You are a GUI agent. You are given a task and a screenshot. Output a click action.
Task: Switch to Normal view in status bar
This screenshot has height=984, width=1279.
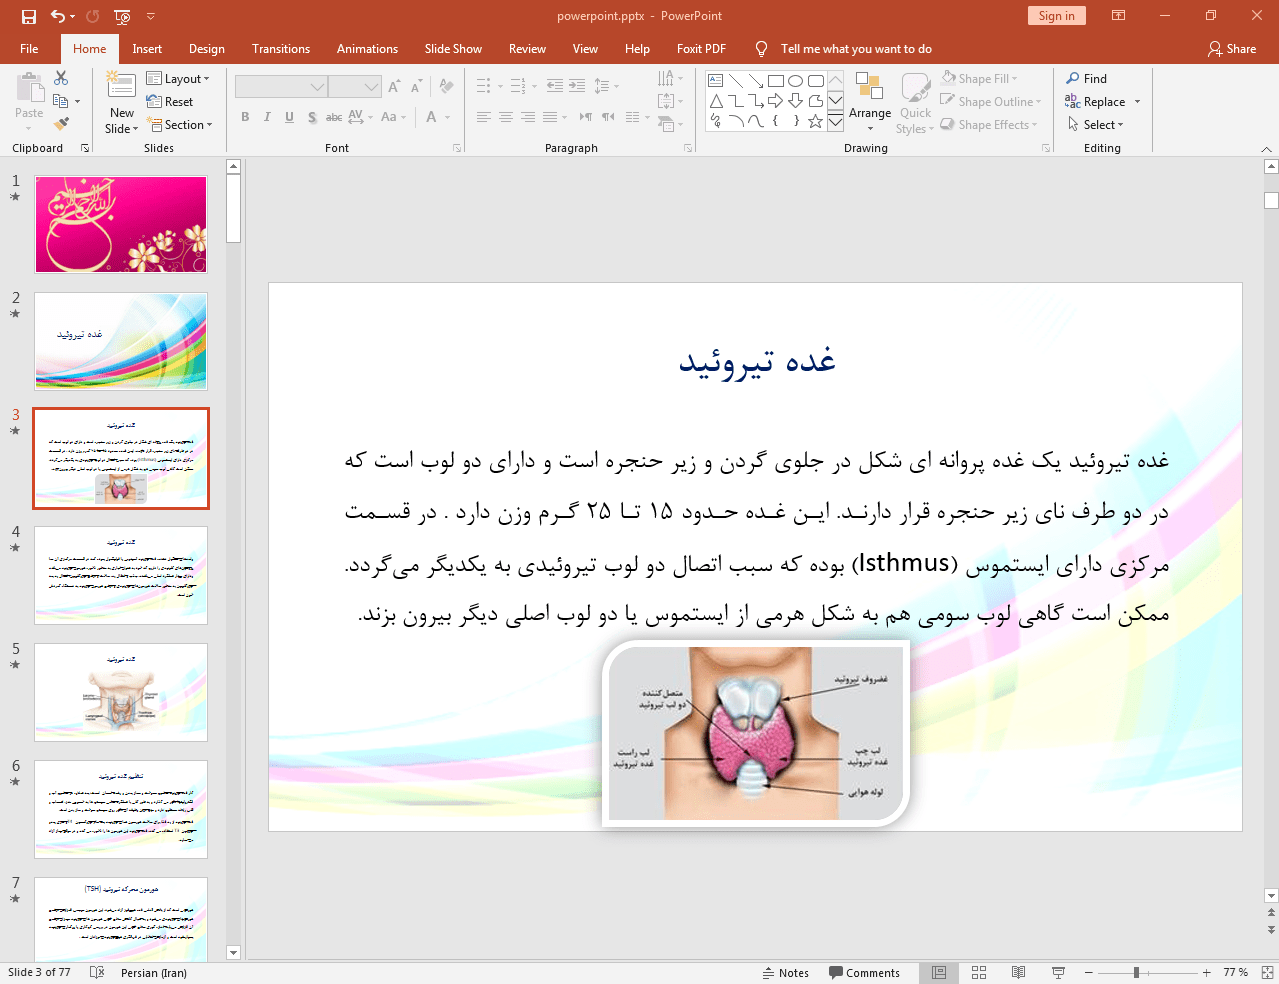click(939, 973)
